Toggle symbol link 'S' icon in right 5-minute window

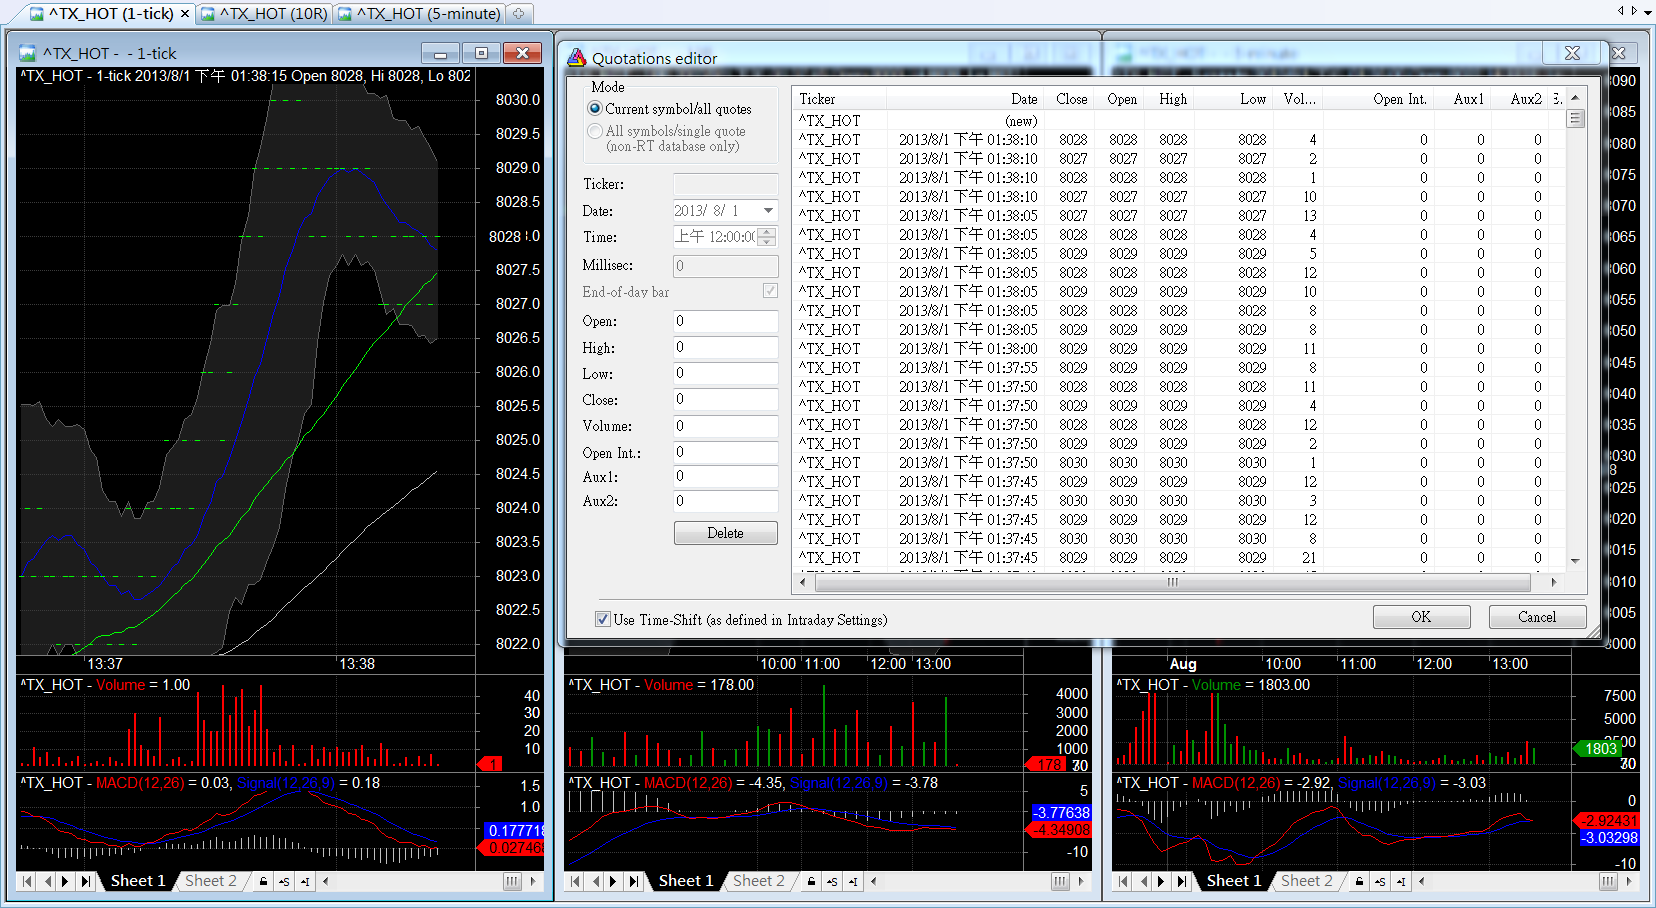point(1380,881)
